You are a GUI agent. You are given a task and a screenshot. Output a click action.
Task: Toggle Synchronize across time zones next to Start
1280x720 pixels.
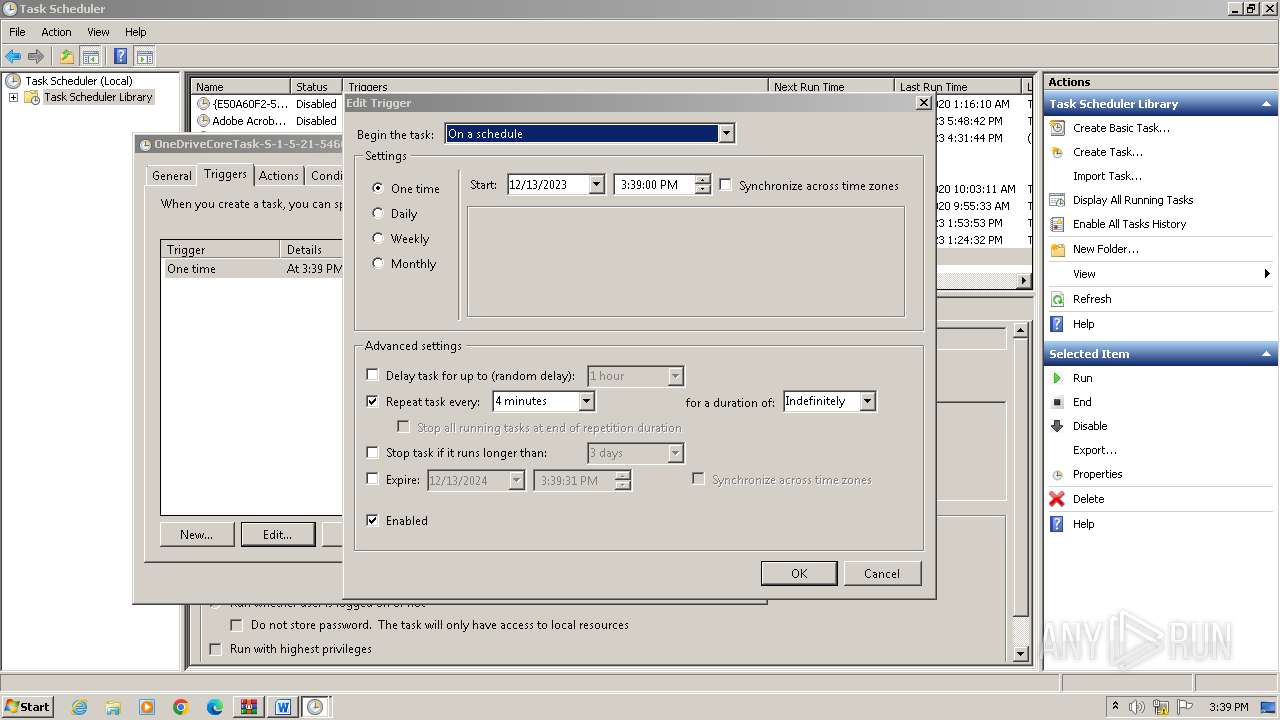pyautogui.click(x=726, y=185)
